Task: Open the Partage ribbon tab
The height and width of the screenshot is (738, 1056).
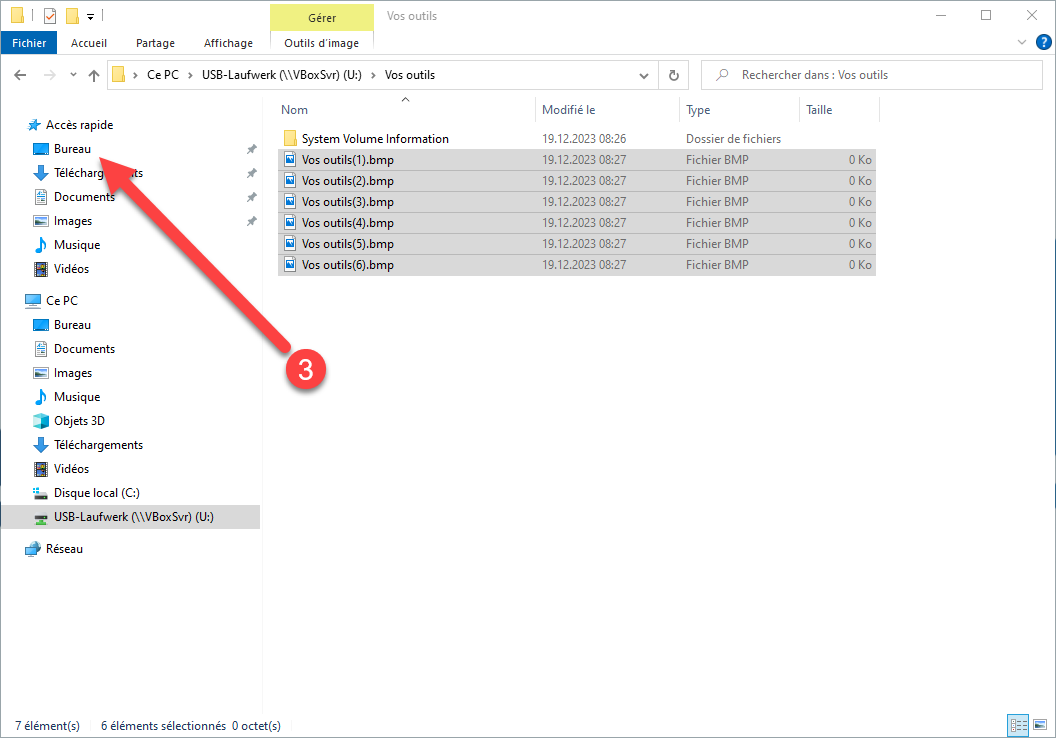Action: click(156, 43)
